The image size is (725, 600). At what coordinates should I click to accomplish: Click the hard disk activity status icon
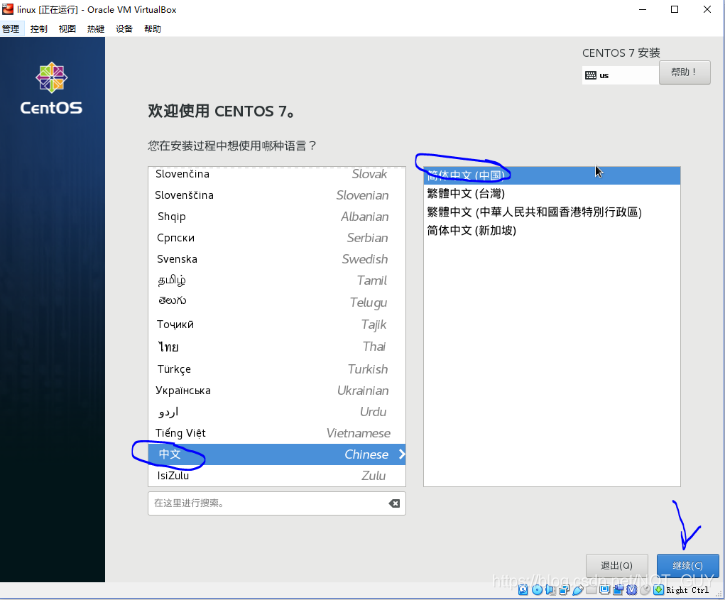(523, 589)
